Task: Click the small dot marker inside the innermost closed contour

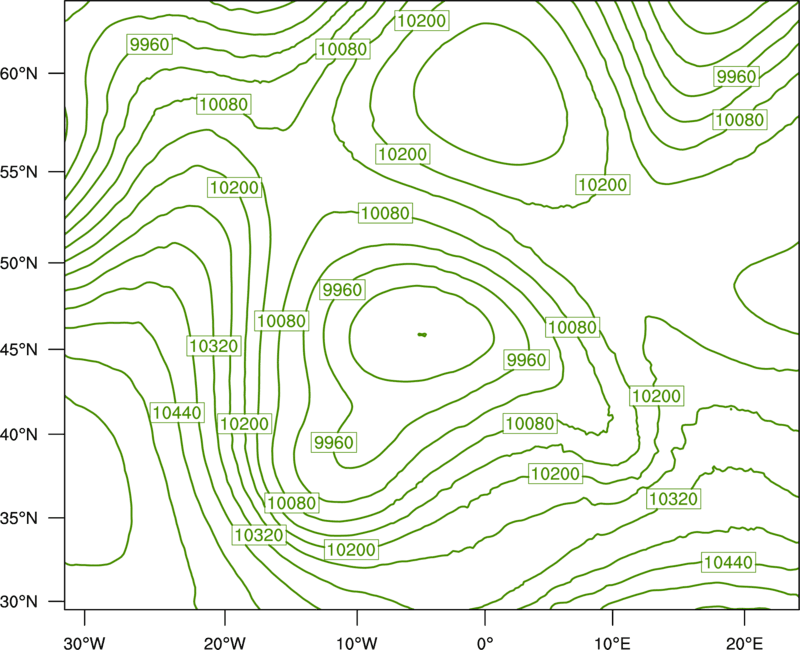Action: pyautogui.click(x=422, y=335)
